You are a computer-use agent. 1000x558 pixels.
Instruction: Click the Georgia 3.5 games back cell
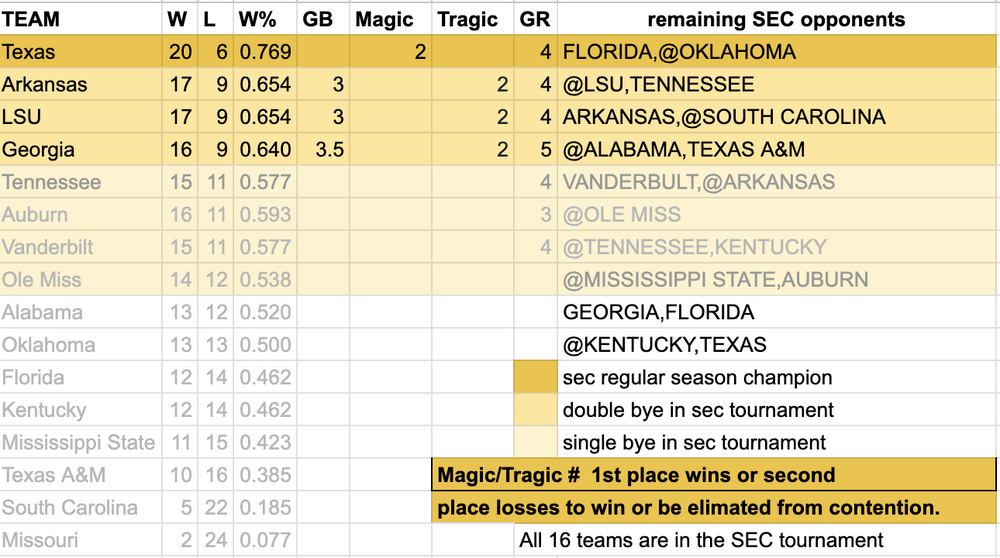click(324, 150)
